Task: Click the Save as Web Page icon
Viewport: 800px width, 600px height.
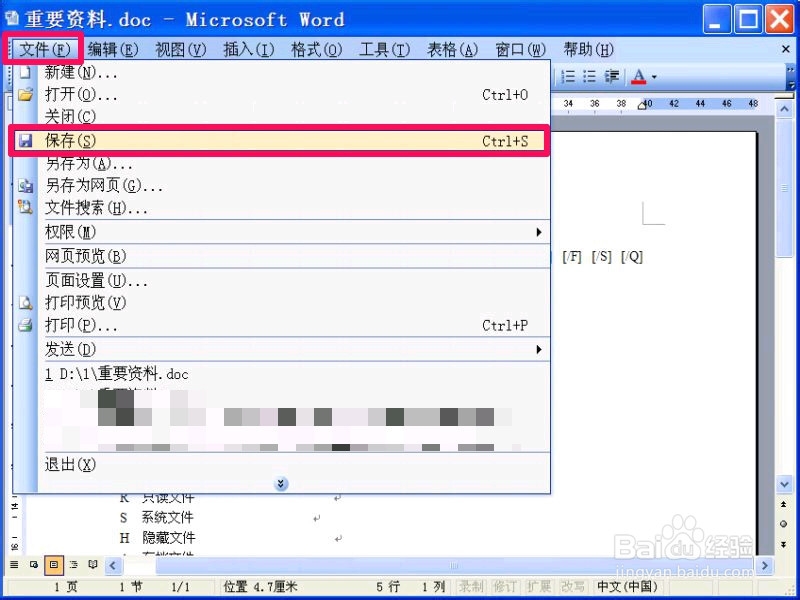Action: pos(25,185)
